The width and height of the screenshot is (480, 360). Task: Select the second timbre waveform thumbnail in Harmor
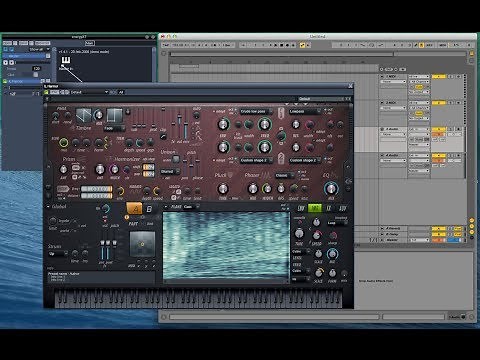(x=114, y=115)
